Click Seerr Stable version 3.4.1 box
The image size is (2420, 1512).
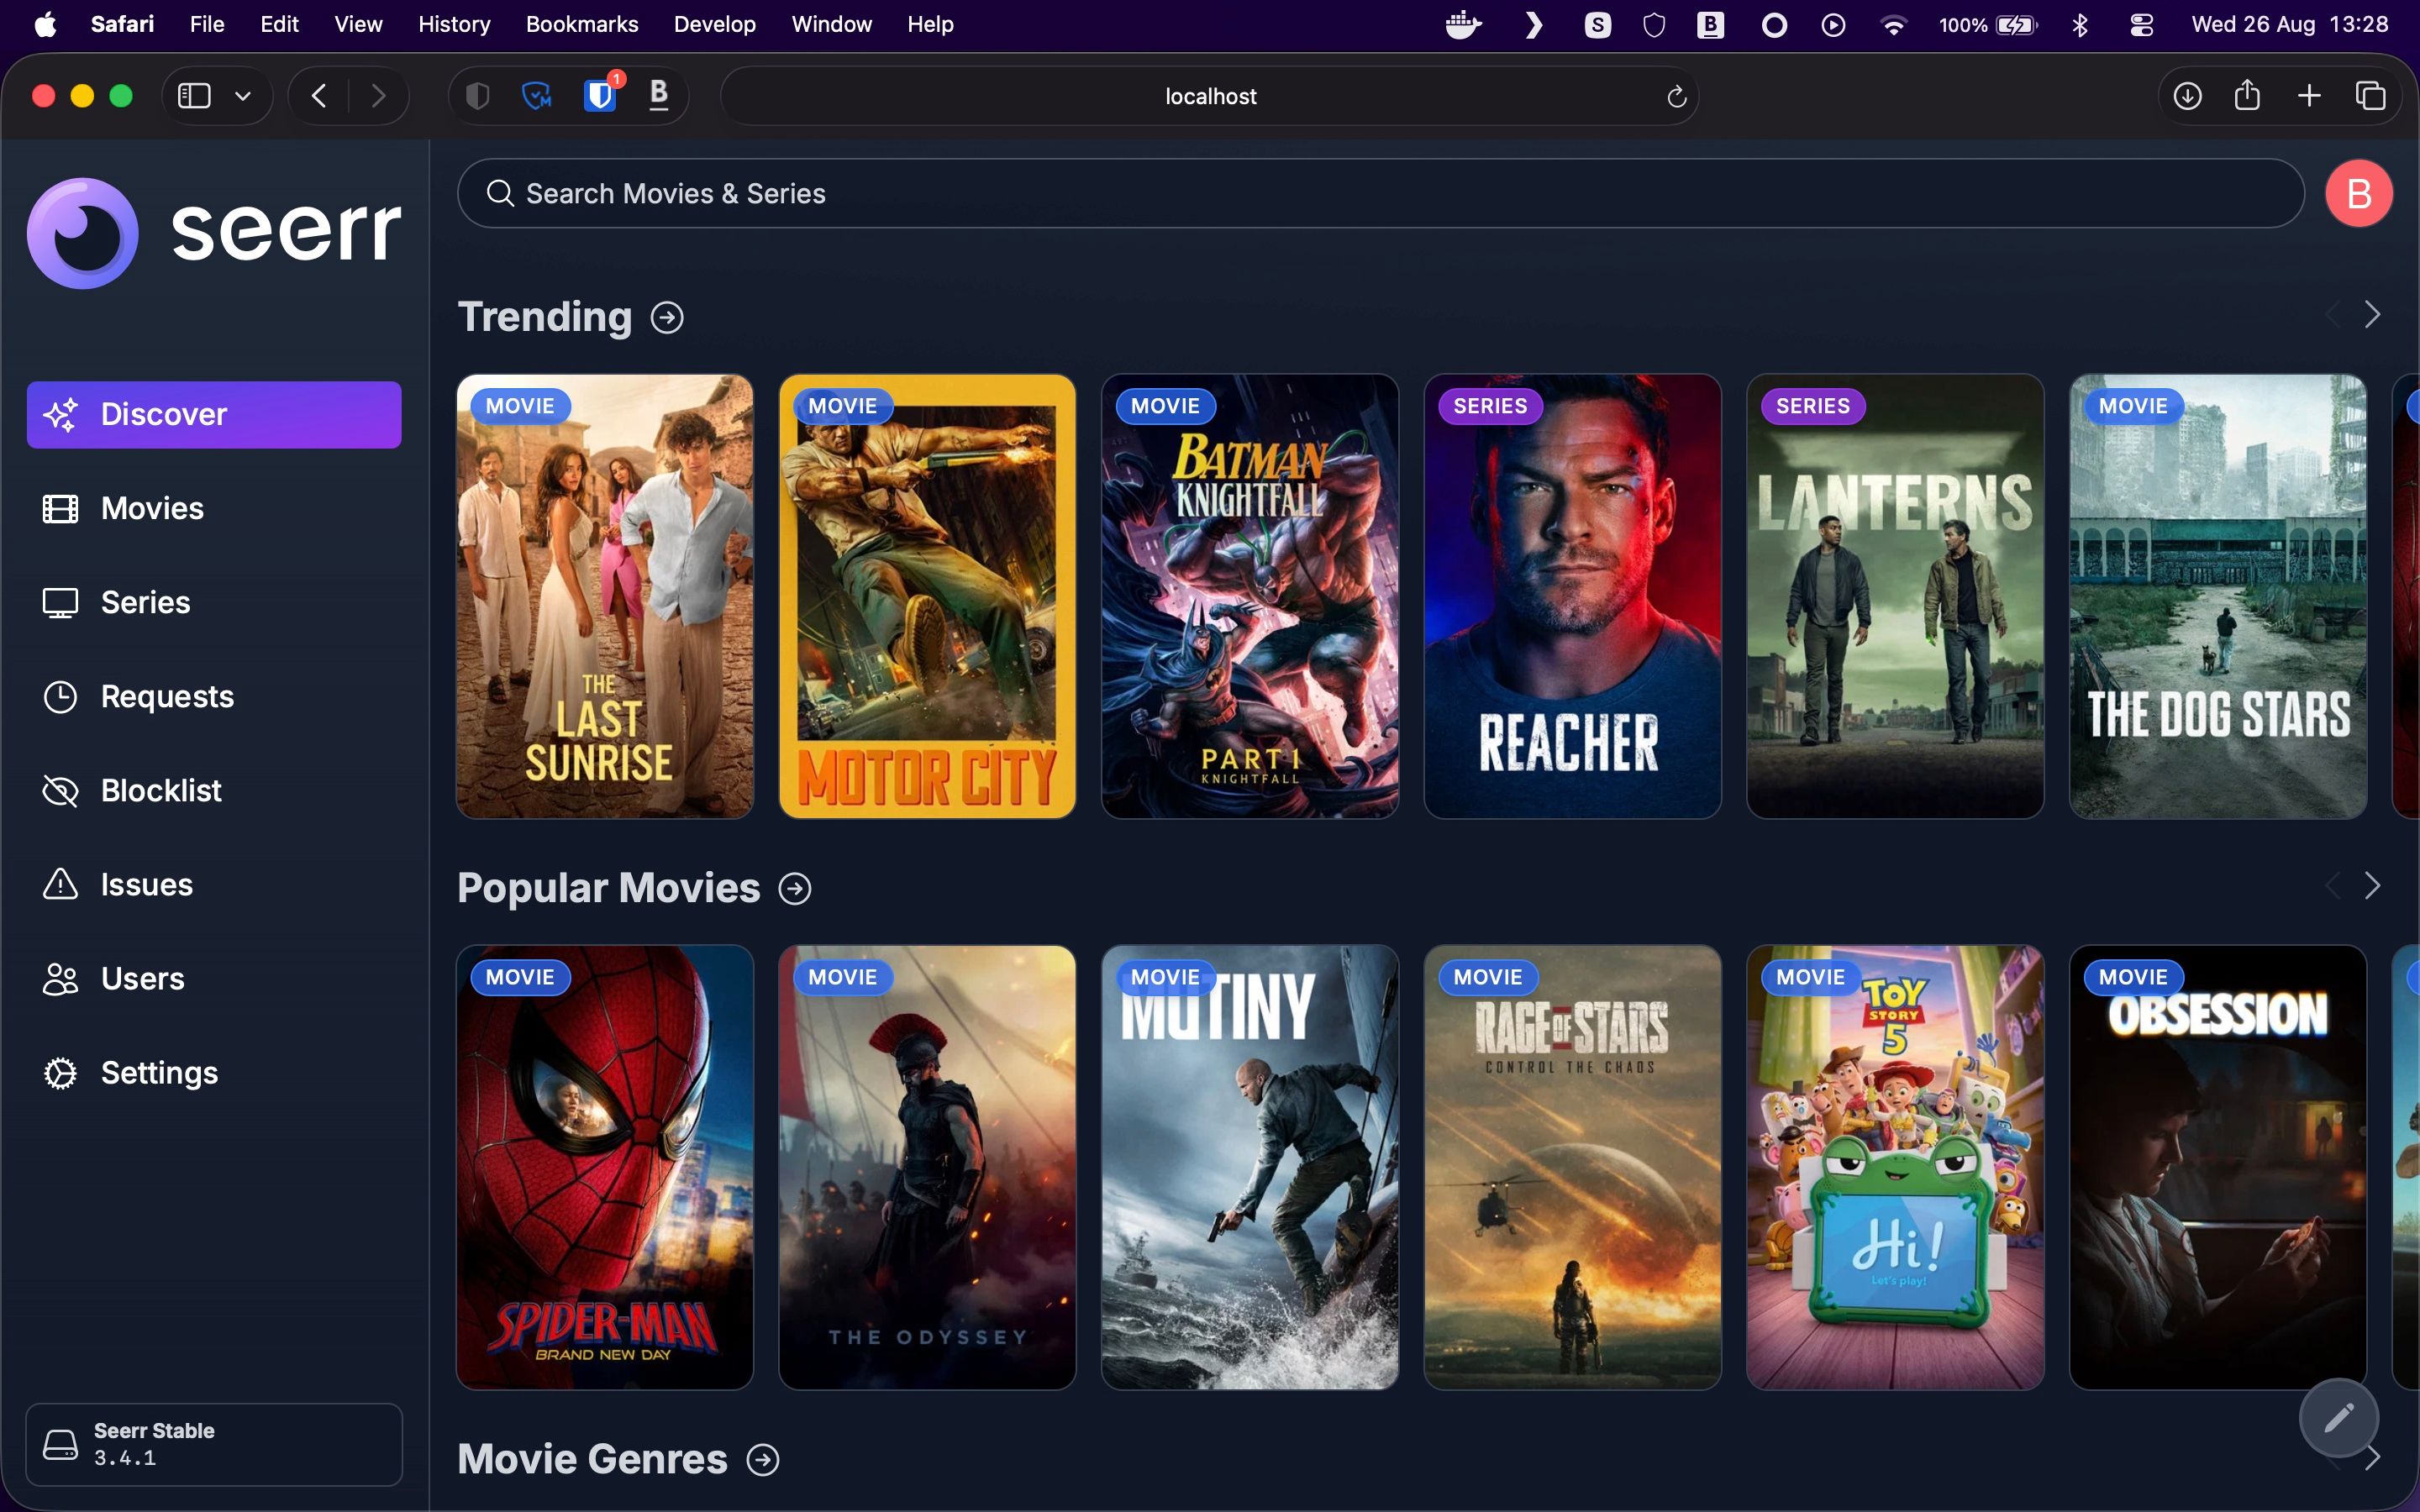[x=214, y=1444]
